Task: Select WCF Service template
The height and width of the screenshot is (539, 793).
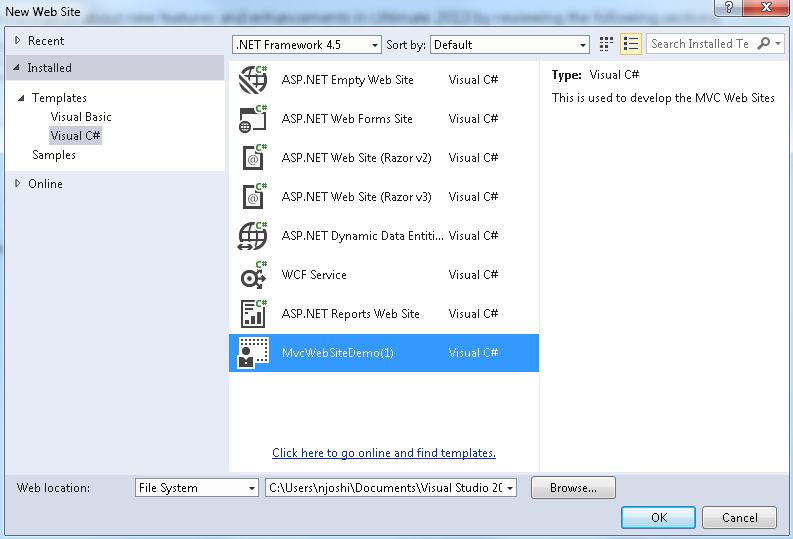Action: pyautogui.click(x=384, y=275)
